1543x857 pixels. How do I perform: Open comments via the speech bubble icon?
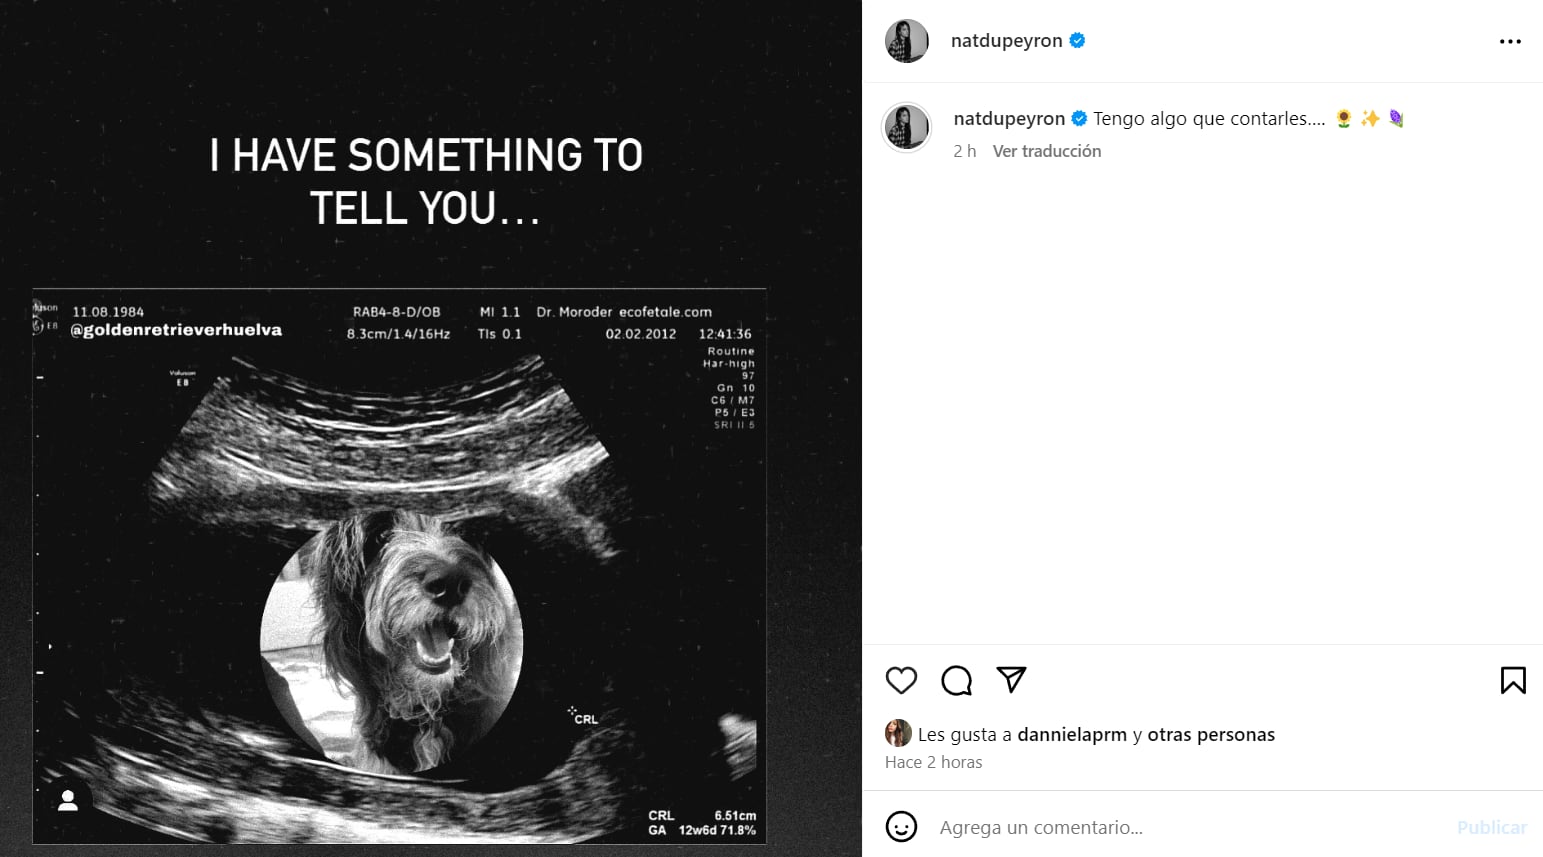click(x=956, y=680)
